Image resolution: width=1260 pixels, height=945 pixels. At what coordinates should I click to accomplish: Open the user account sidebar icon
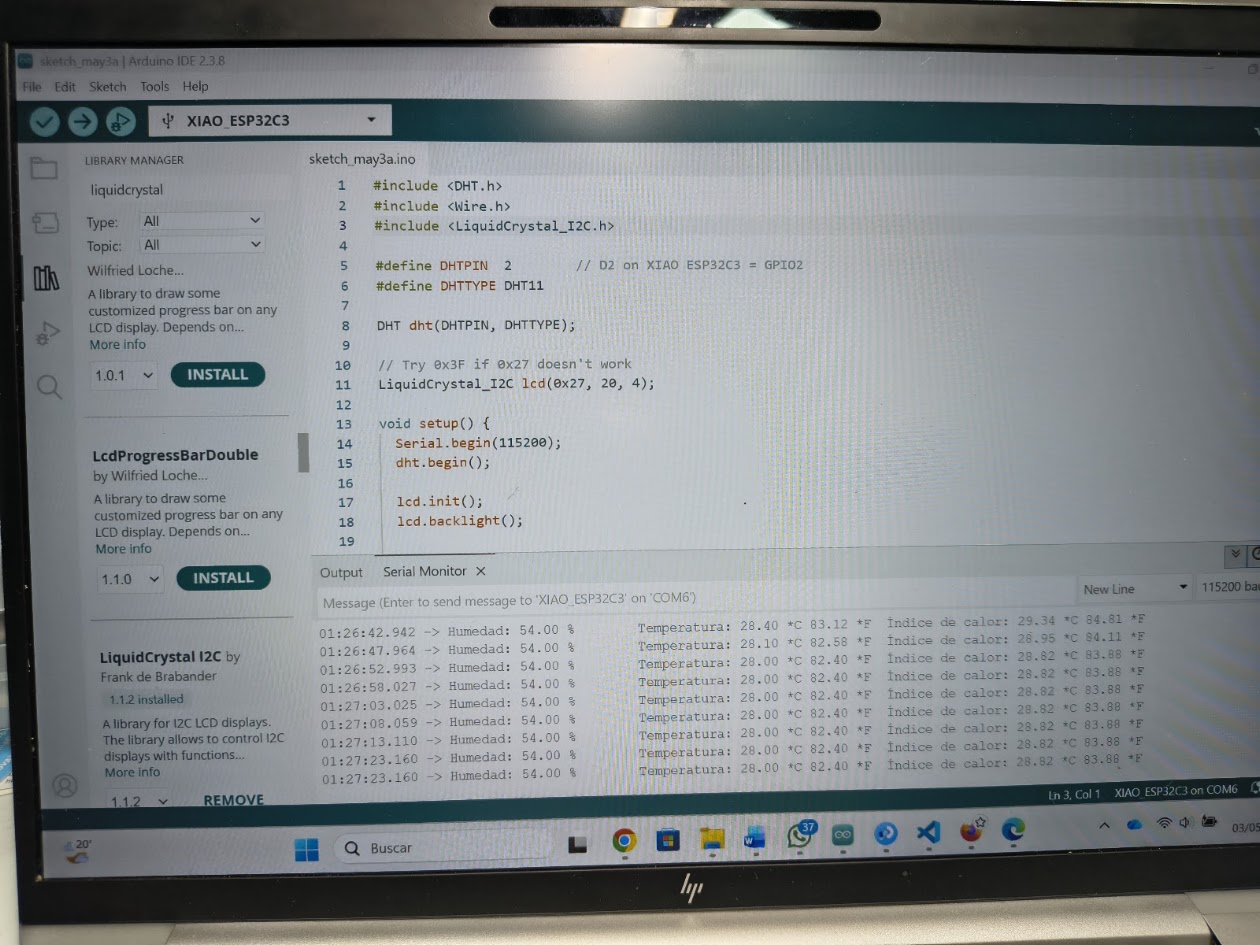[64, 785]
